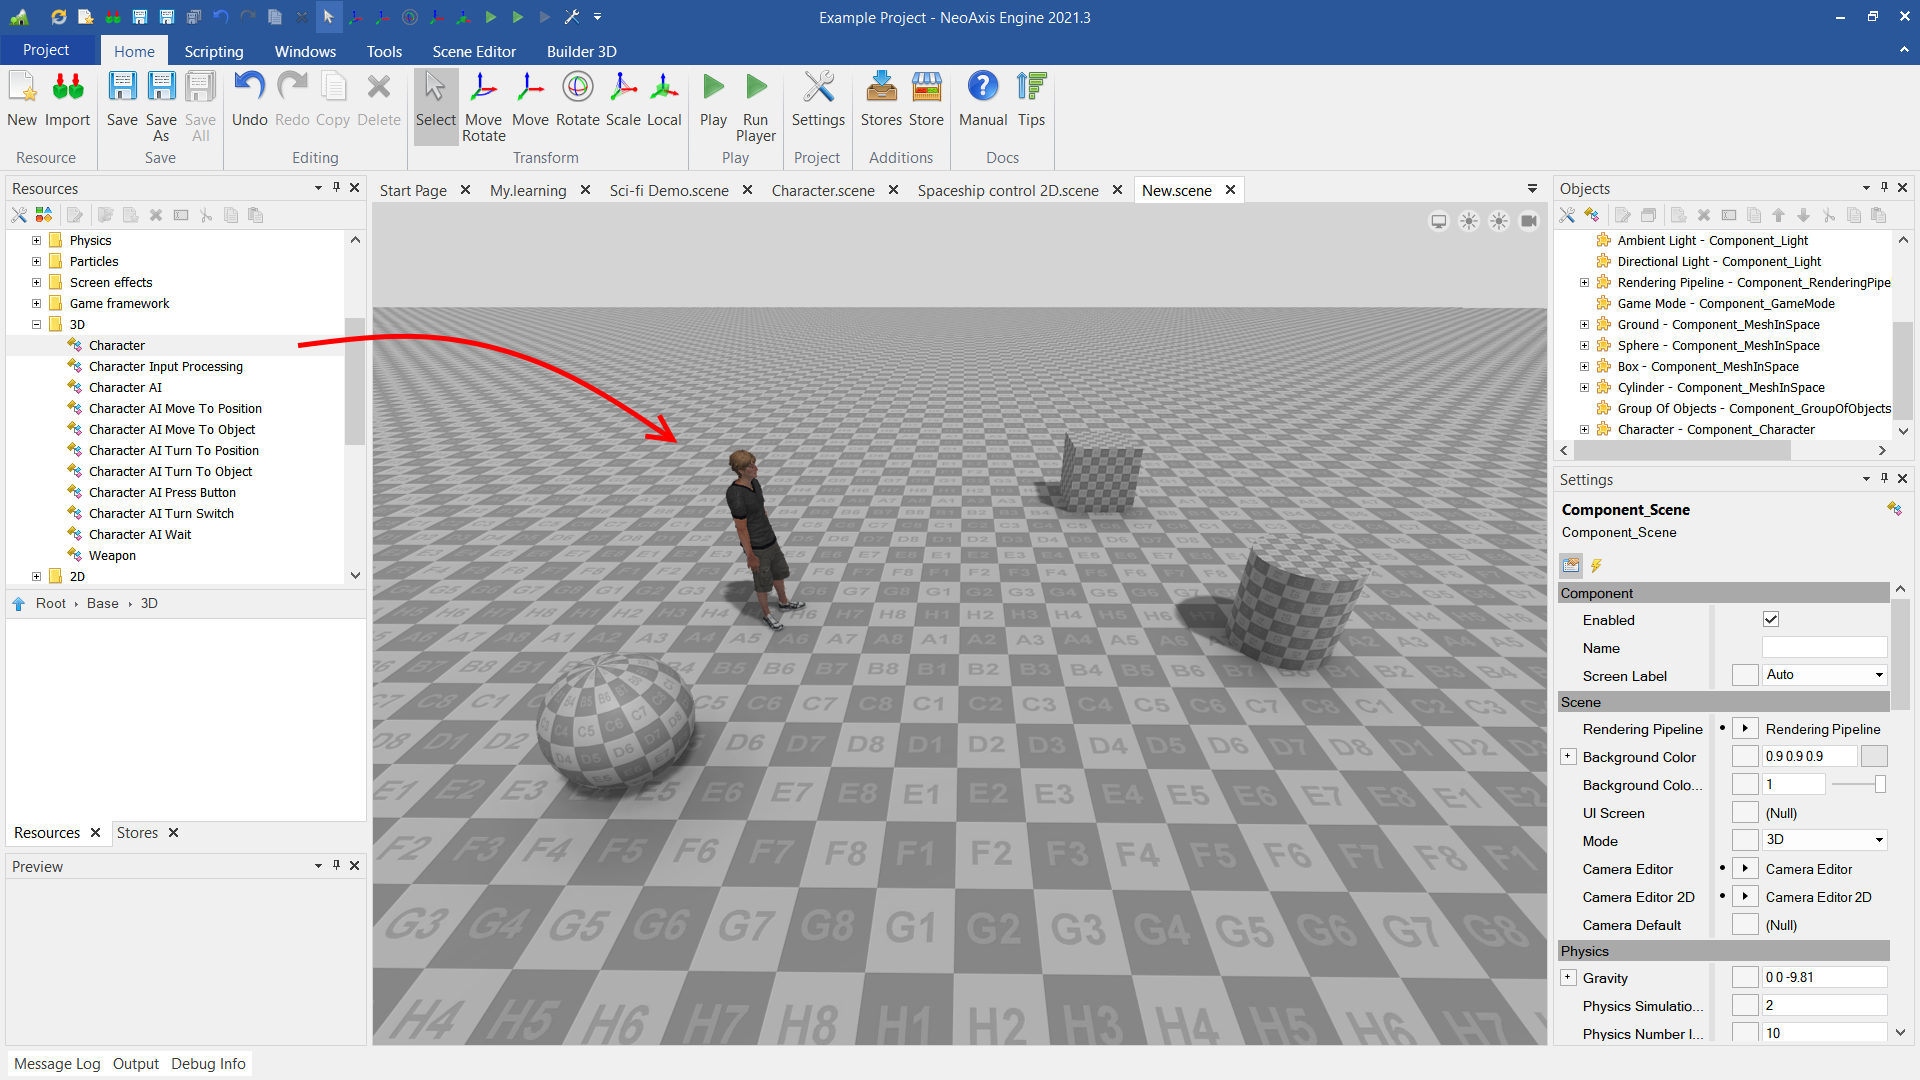This screenshot has height=1080, width=1920.
Task: Click the Name input field
Action: 1824,648
